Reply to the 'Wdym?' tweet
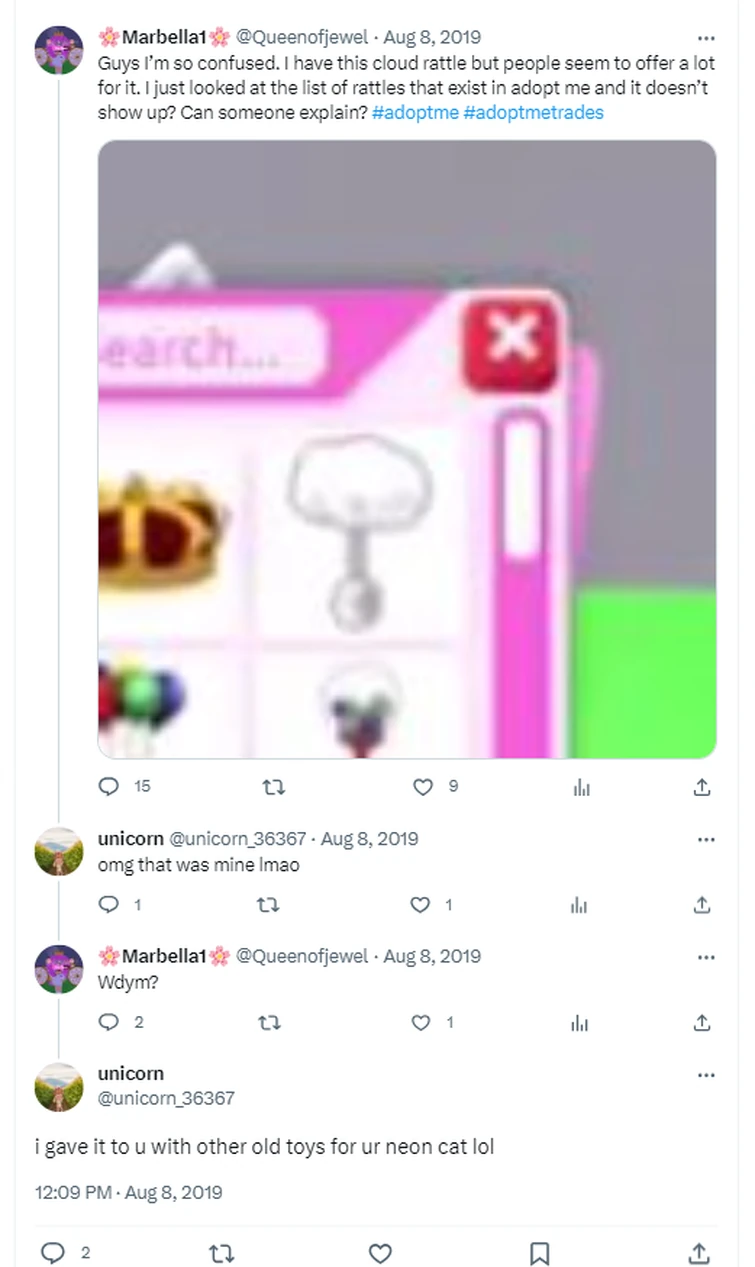The image size is (755, 1267). (109, 1022)
